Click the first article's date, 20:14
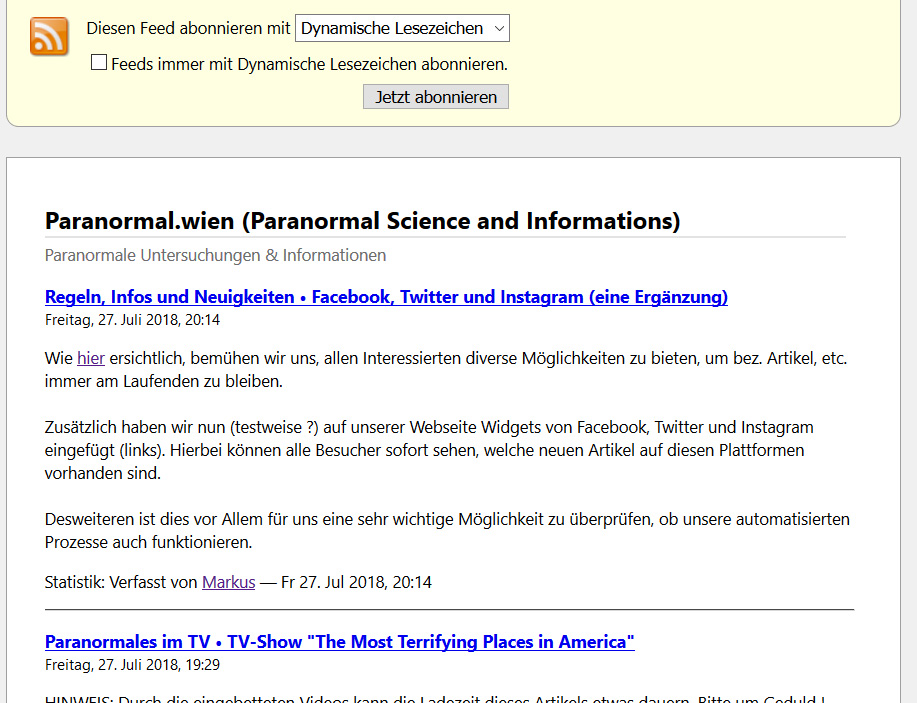This screenshot has height=703, width=917. [x=132, y=320]
